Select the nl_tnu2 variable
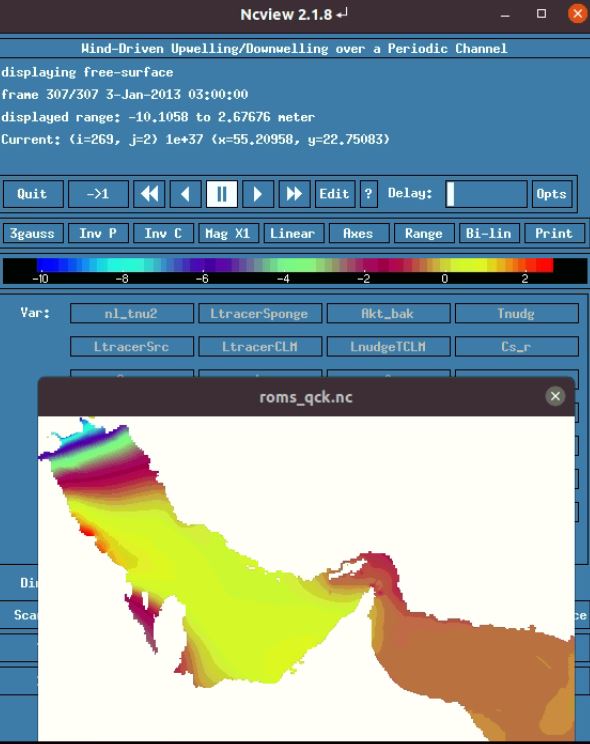The width and height of the screenshot is (590, 744). coord(131,314)
